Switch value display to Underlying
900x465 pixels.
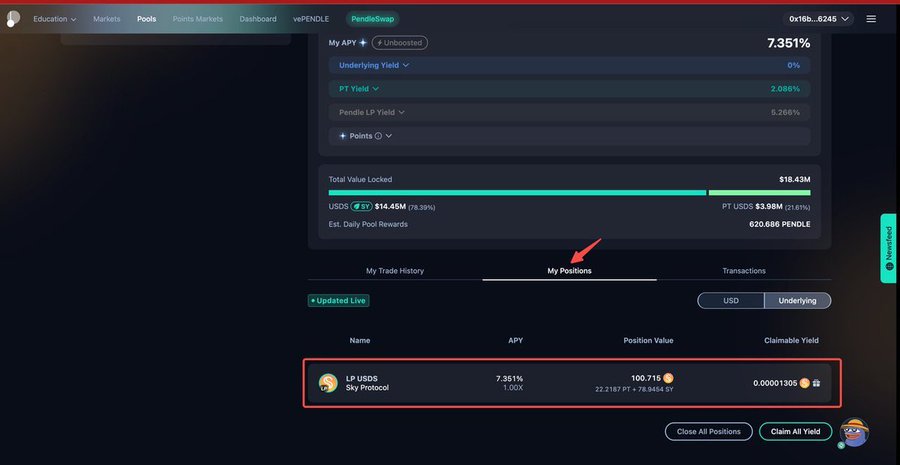[797, 300]
